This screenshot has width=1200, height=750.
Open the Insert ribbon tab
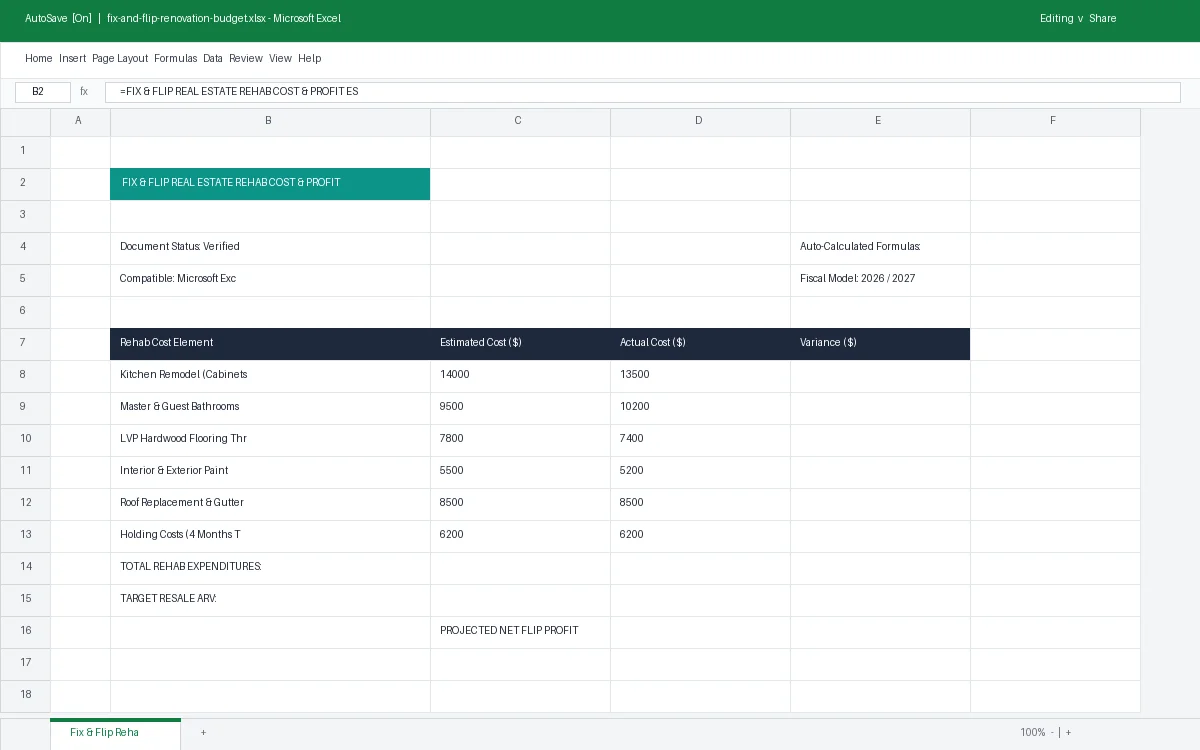click(x=72, y=58)
